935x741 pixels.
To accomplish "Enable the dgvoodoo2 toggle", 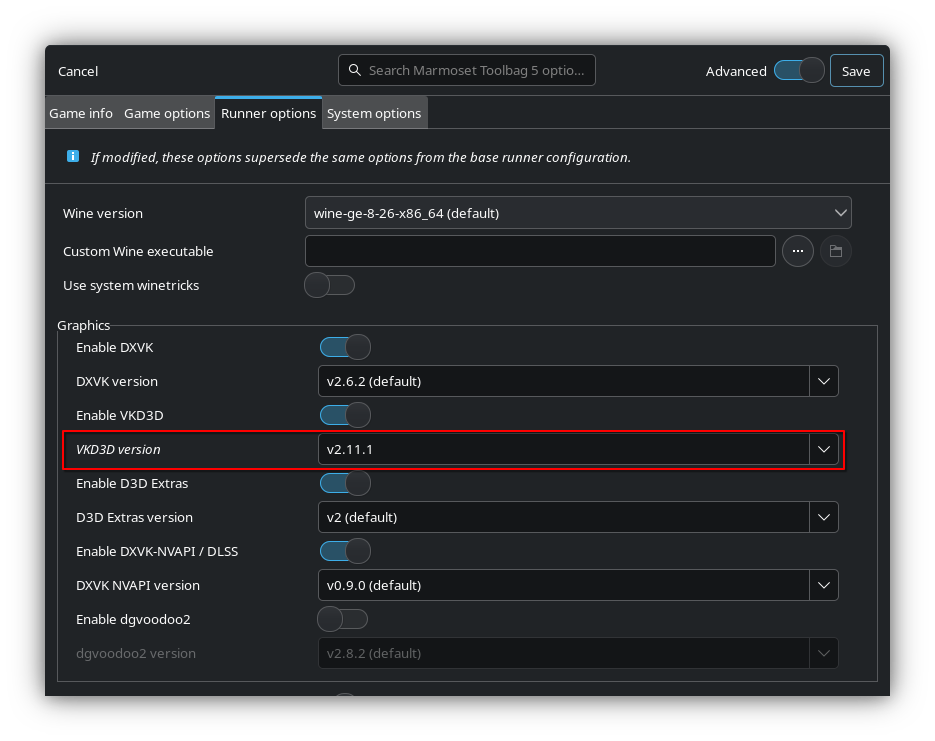I will pyautogui.click(x=342, y=619).
